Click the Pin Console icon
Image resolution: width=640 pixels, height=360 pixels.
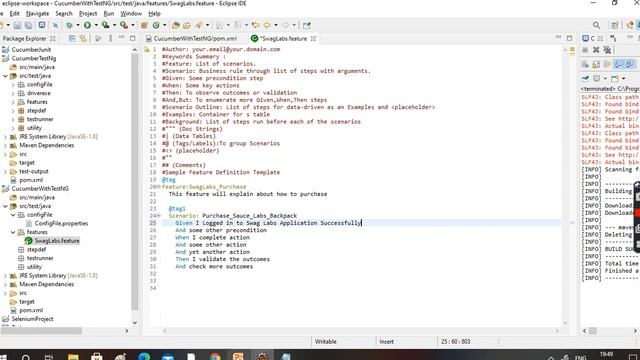(585, 78)
